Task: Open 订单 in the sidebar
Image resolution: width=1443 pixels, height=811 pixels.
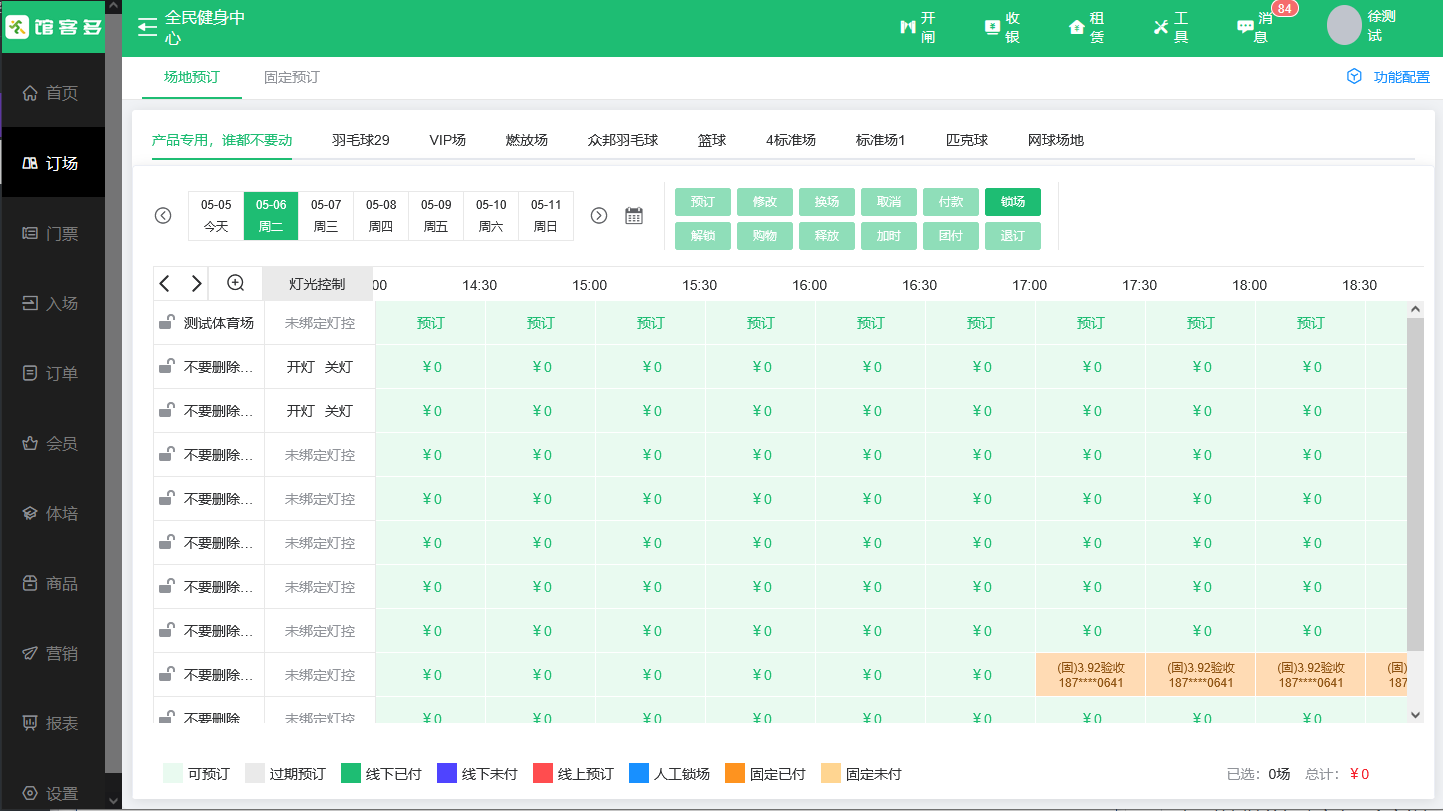Action: pos(52,373)
